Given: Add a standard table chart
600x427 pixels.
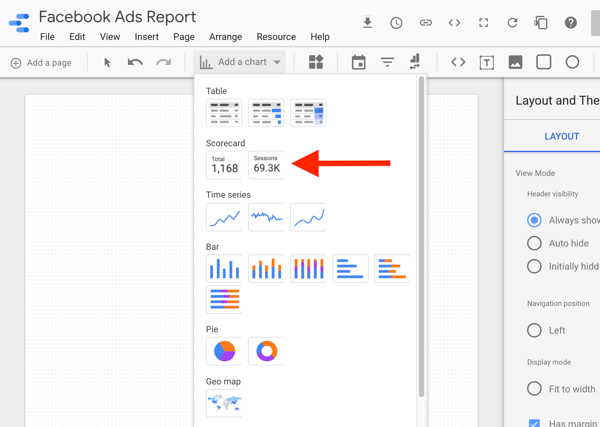Looking at the screenshot, I should point(224,113).
